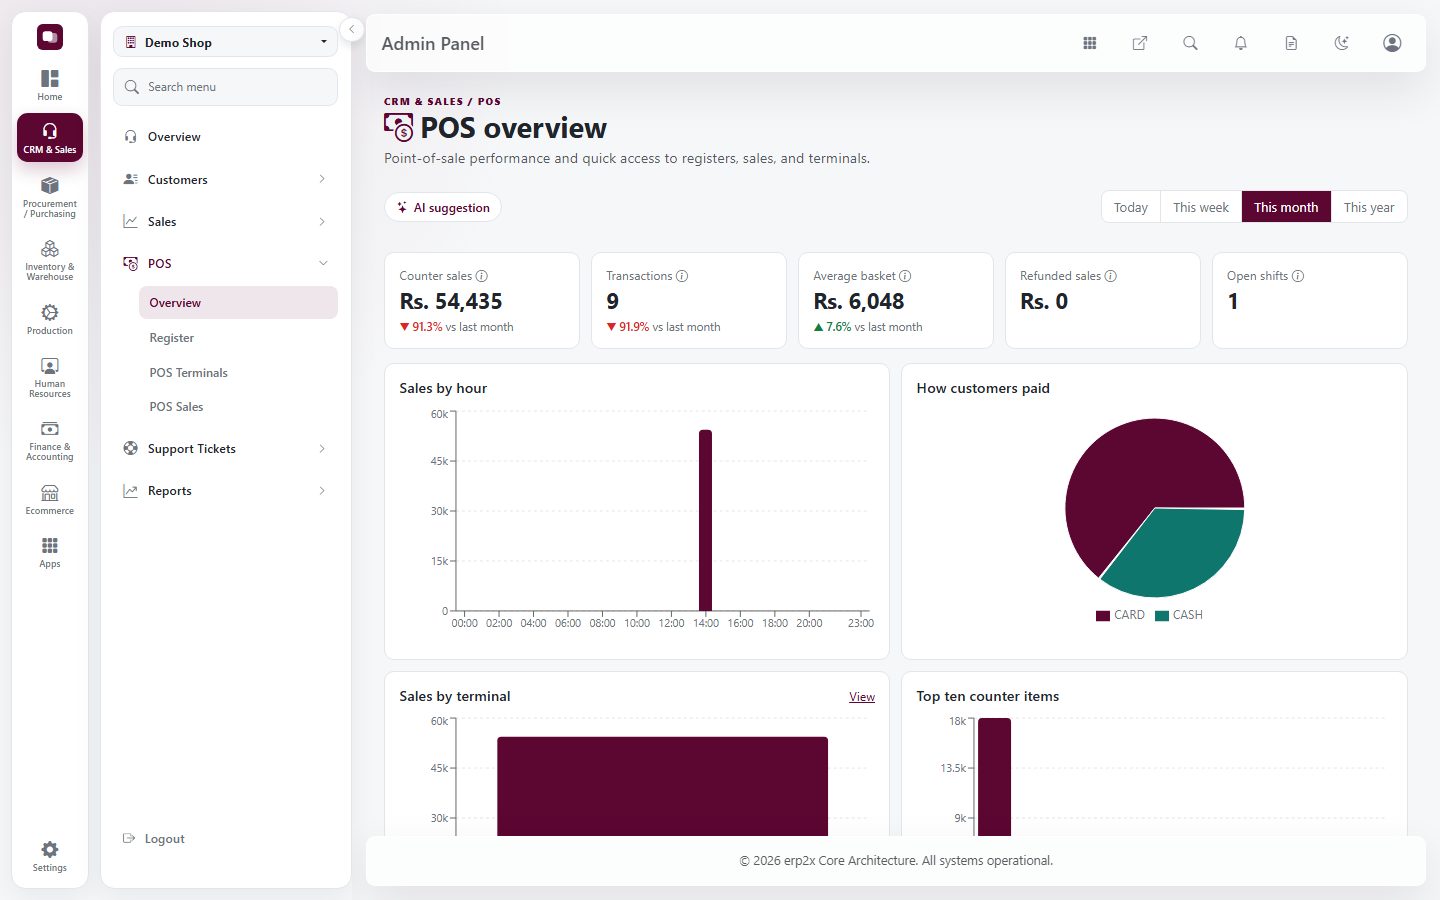
Task: Open the user profile icon
Action: pos(1392,43)
